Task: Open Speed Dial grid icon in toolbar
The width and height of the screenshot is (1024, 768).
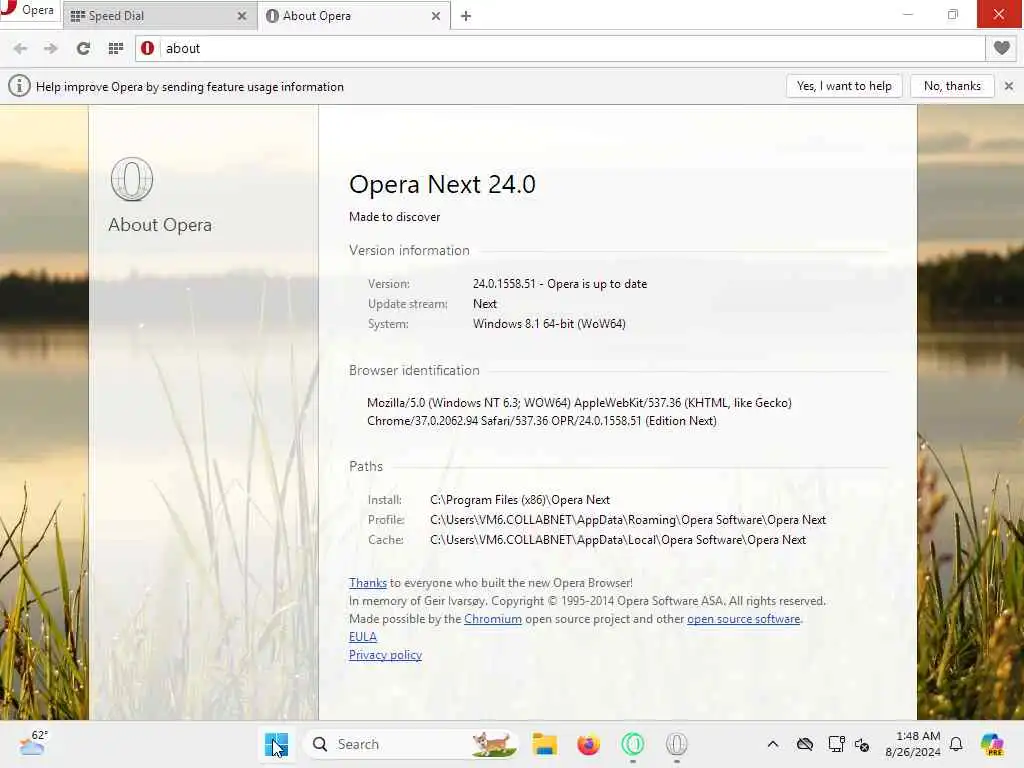Action: (x=116, y=48)
